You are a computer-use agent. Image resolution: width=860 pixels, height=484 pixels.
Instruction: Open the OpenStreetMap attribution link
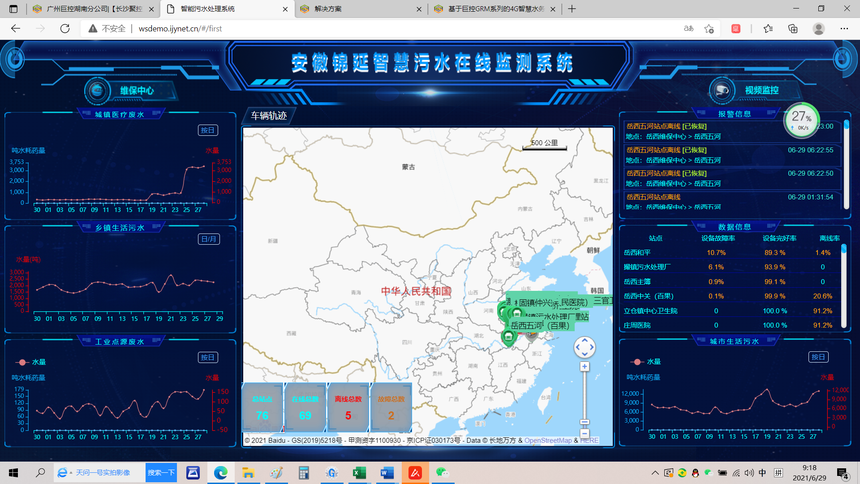pyautogui.click(x=548, y=441)
